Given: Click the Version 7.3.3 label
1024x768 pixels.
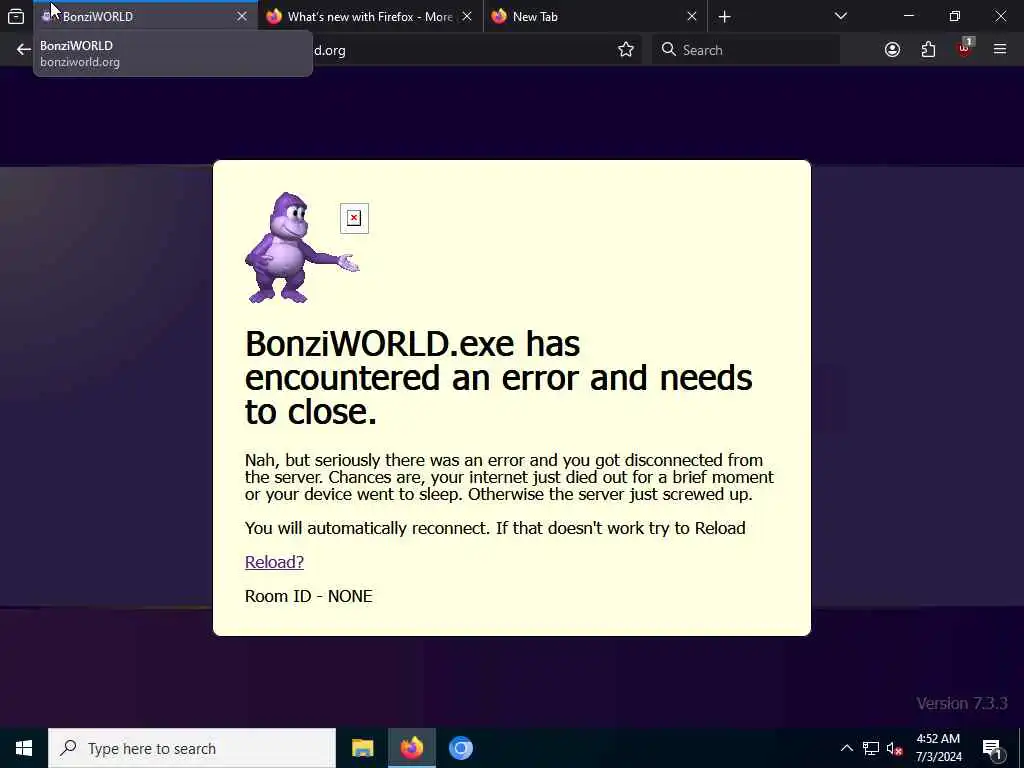Looking at the screenshot, I should [961, 703].
